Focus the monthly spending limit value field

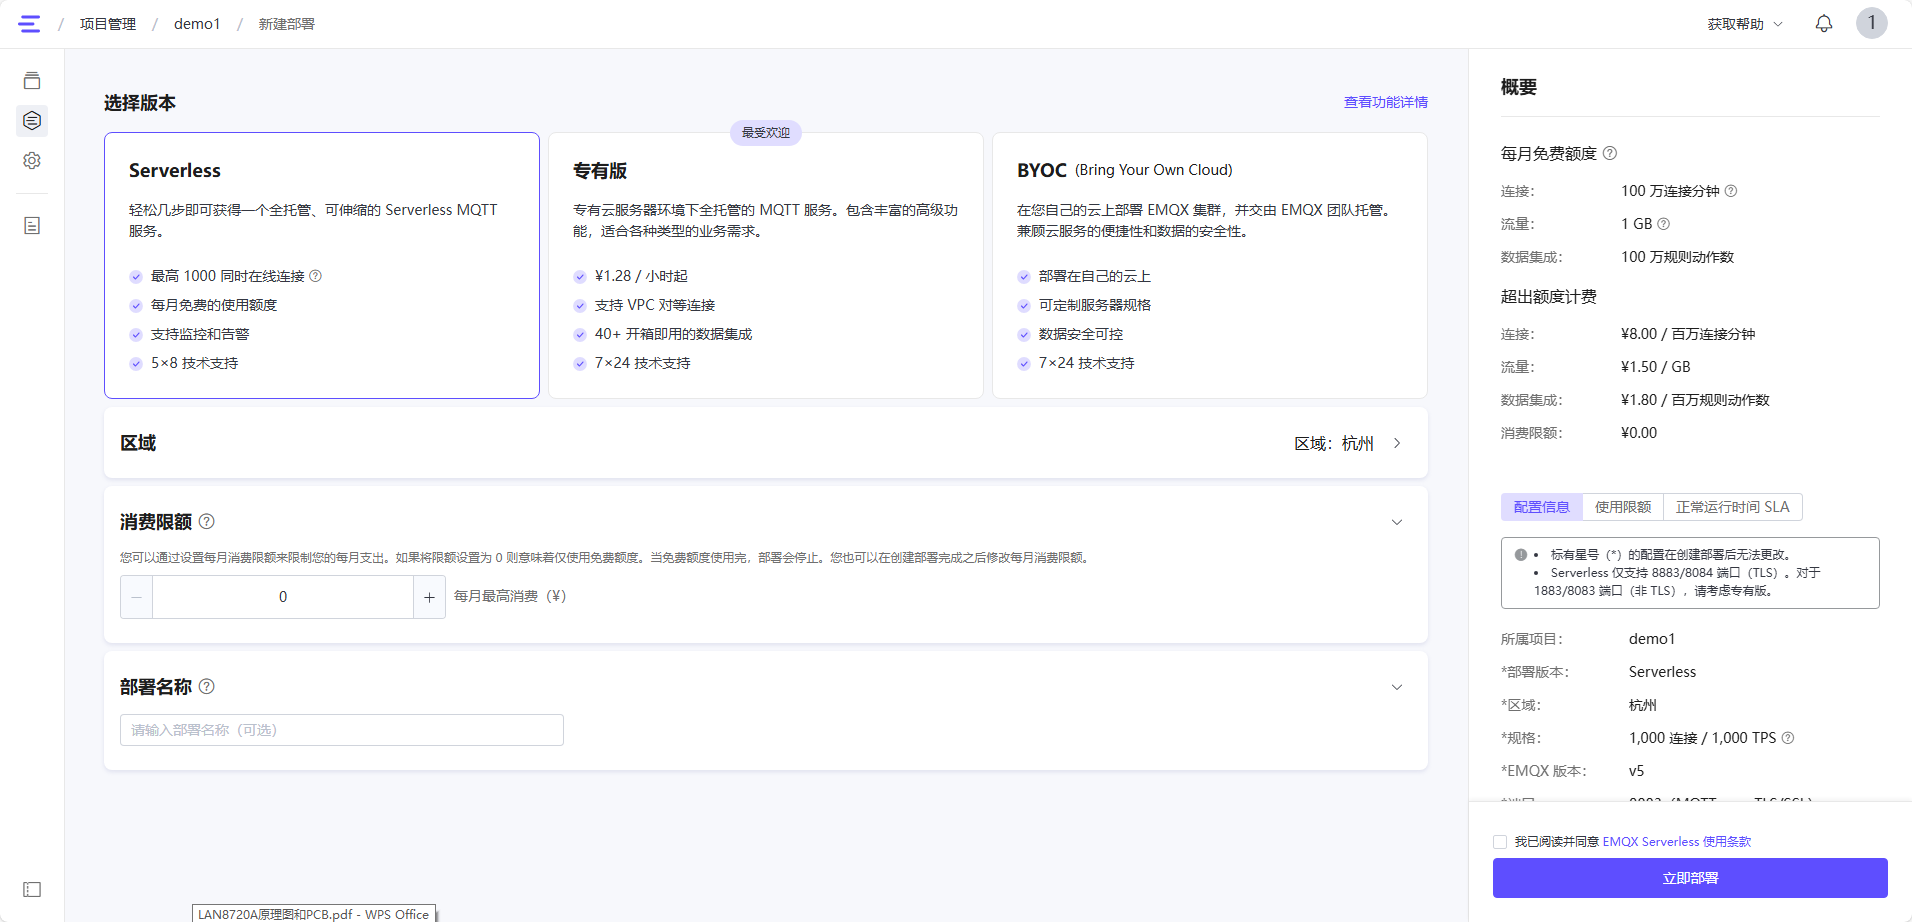[283, 597]
